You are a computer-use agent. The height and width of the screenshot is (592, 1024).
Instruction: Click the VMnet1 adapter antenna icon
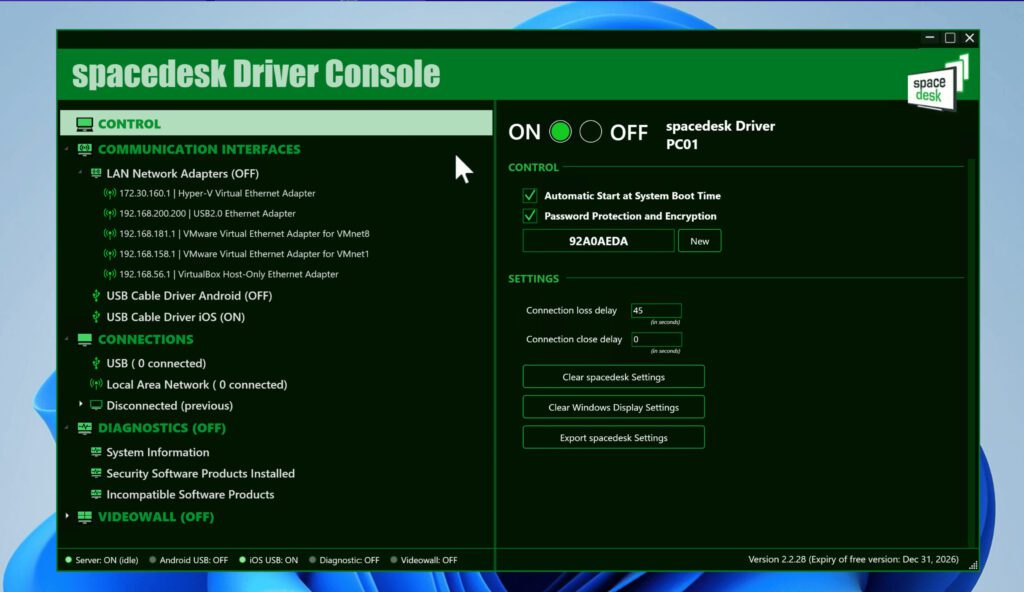(x=110, y=254)
